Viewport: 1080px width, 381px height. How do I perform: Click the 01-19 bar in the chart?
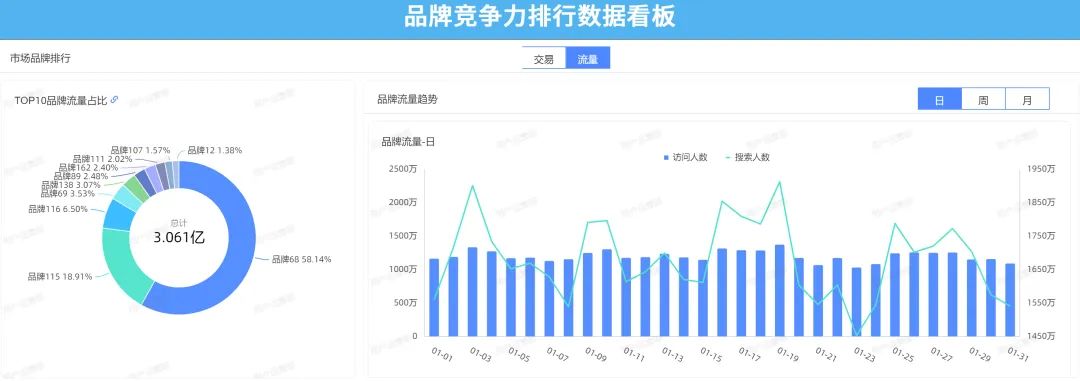pyautogui.click(x=780, y=291)
